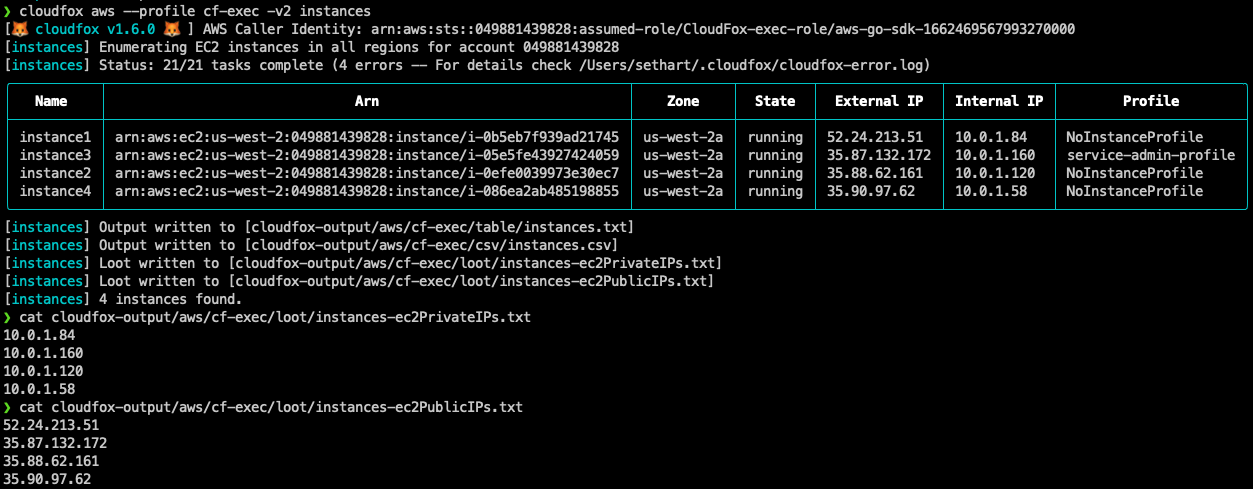Click 10.0.1.160 in private IPs output
This screenshot has height=489, width=1253.
pyautogui.click(x=44, y=353)
